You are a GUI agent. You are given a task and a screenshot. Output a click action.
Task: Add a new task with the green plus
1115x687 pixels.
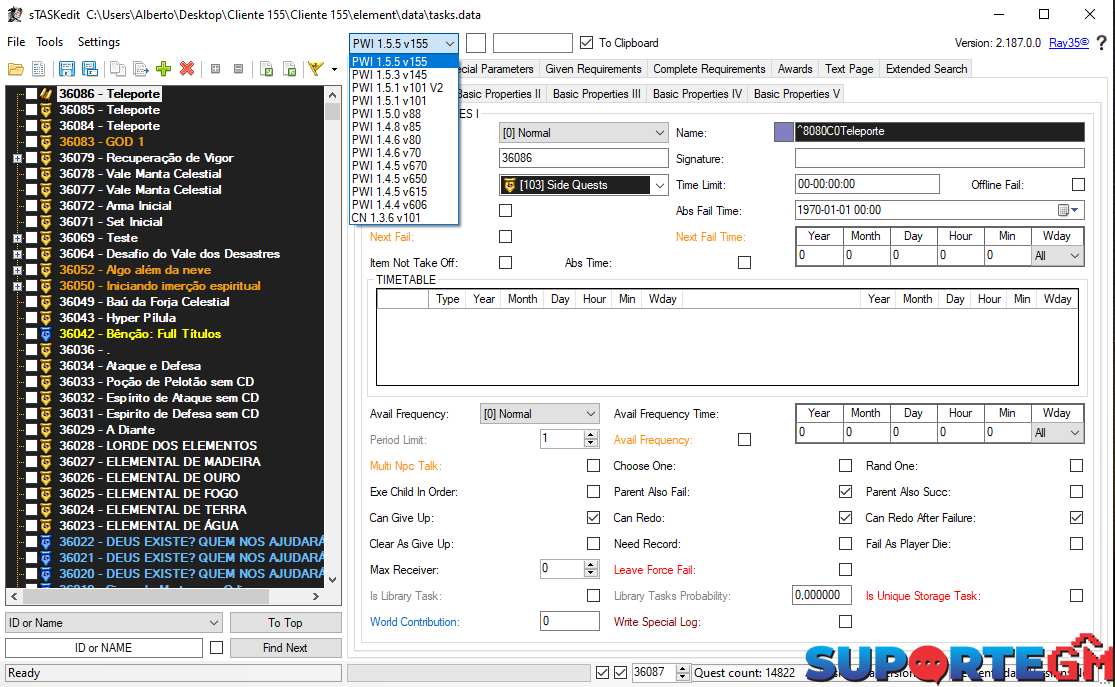pyautogui.click(x=164, y=68)
